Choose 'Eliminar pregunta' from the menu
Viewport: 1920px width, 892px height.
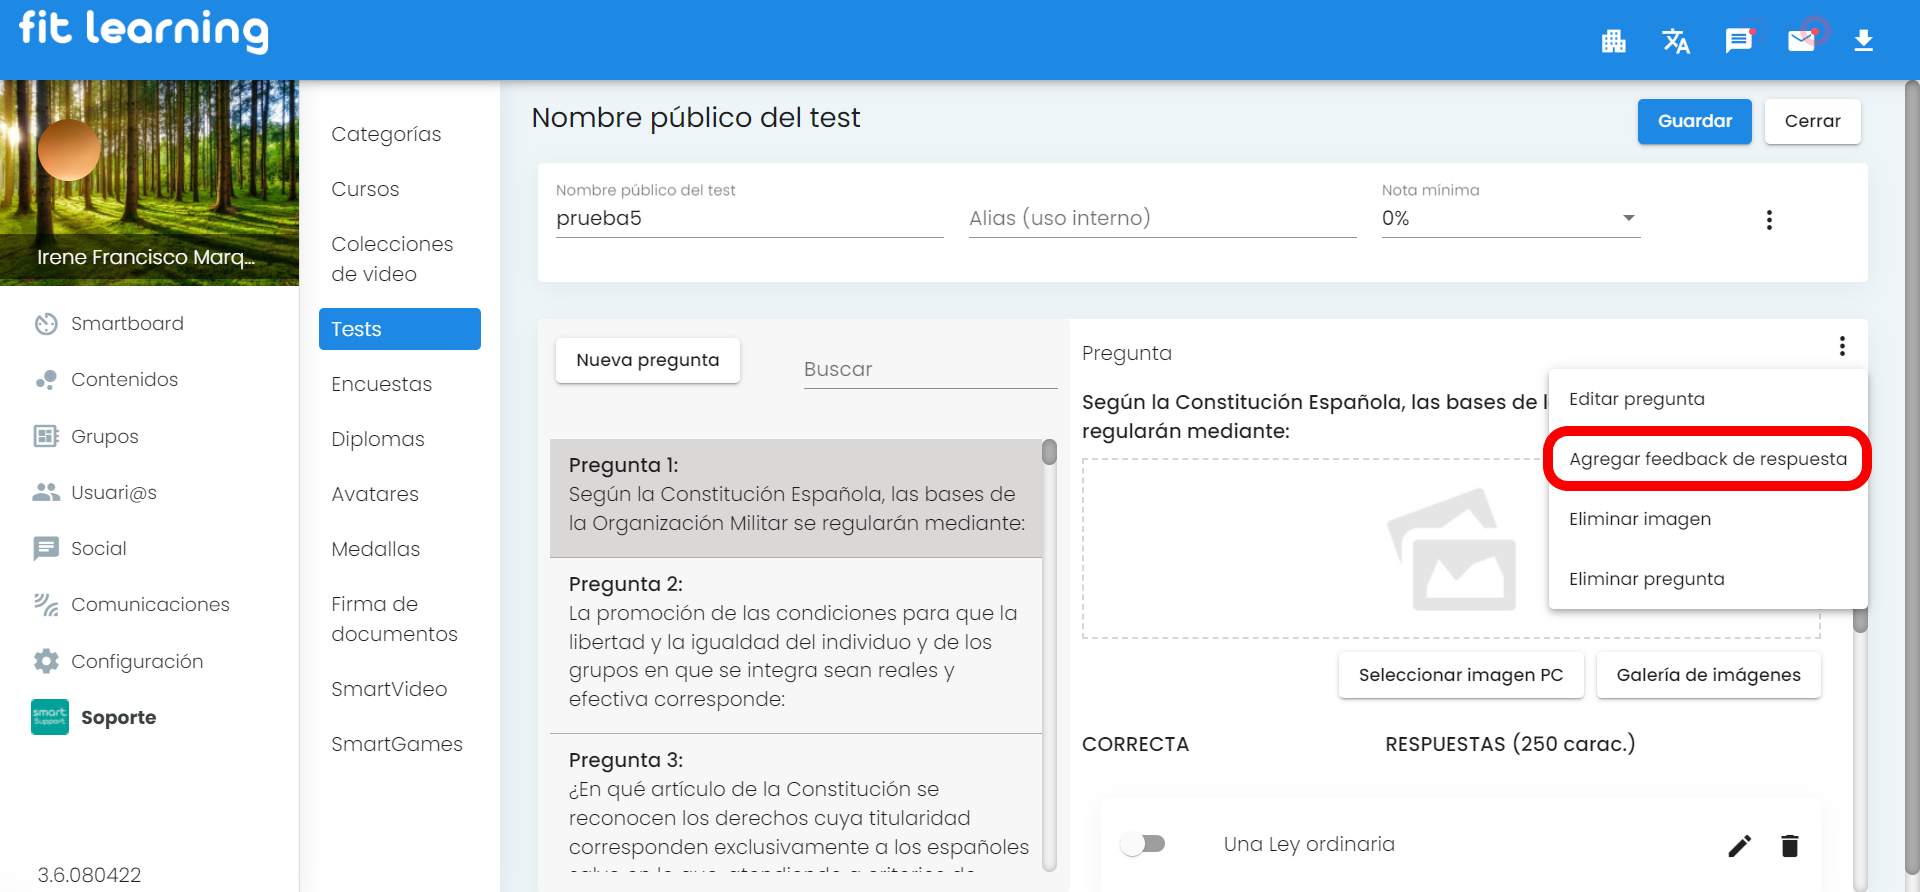tap(1646, 579)
